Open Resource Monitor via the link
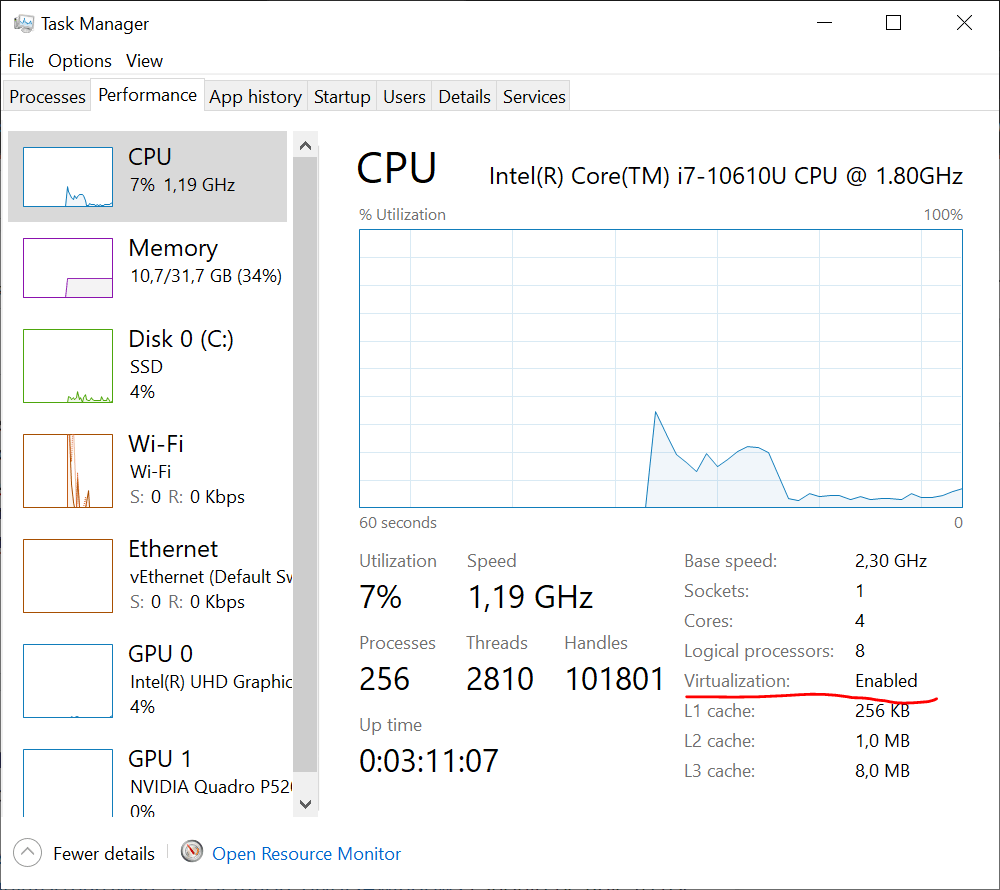 306,853
